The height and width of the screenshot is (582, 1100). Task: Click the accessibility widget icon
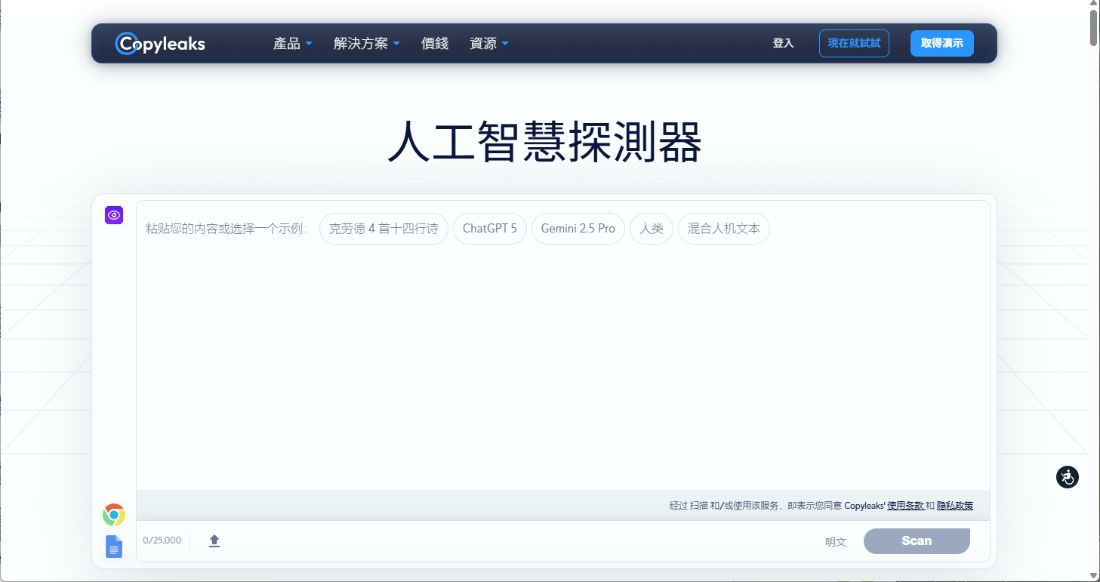(1067, 477)
